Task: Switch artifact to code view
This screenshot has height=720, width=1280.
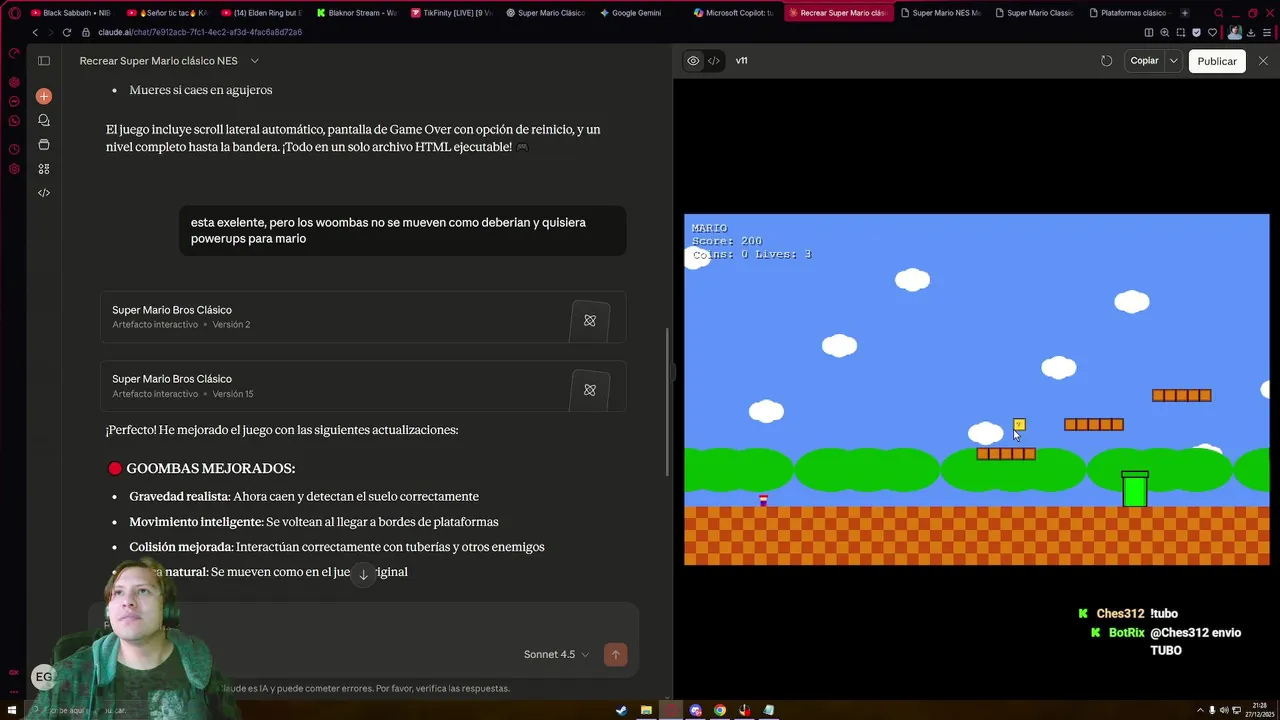Action: [x=714, y=61]
